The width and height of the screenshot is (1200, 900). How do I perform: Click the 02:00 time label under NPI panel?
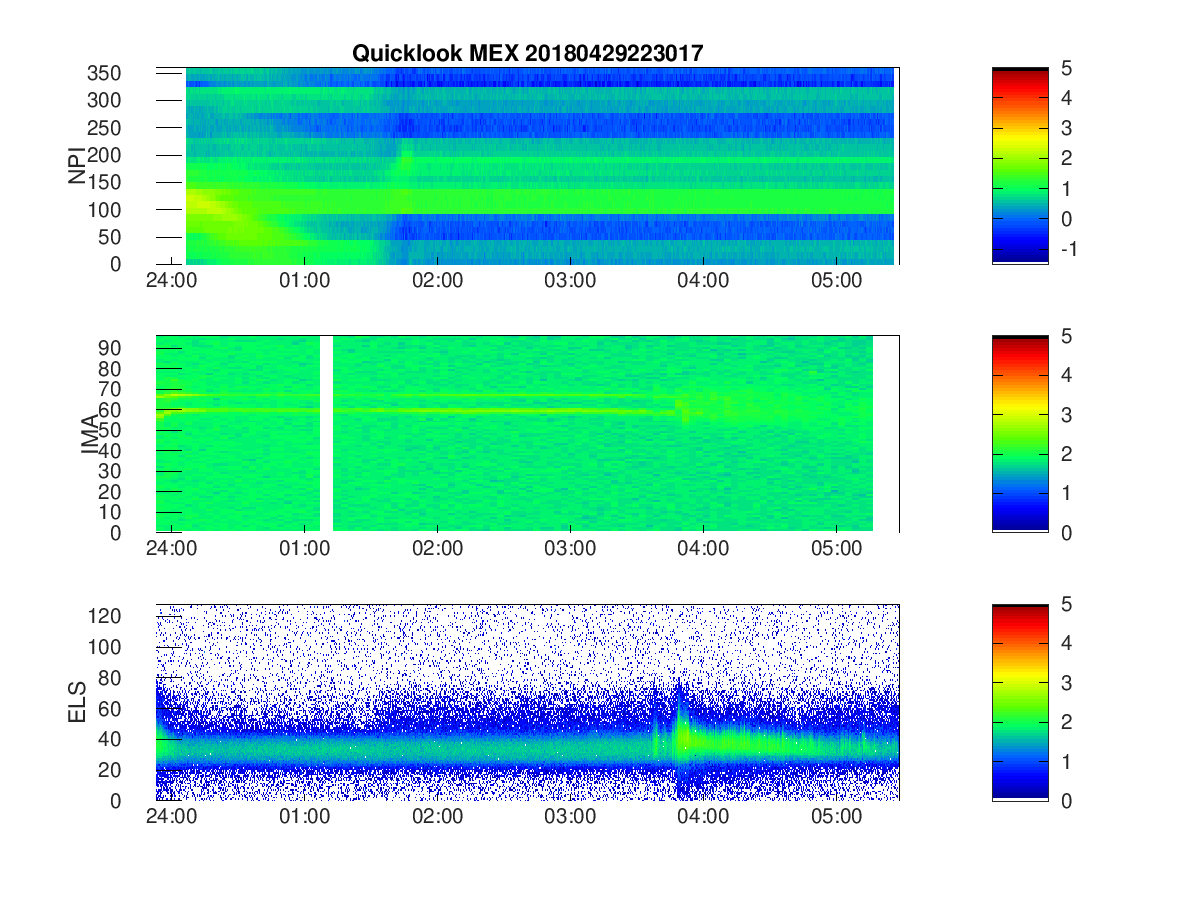point(437,281)
